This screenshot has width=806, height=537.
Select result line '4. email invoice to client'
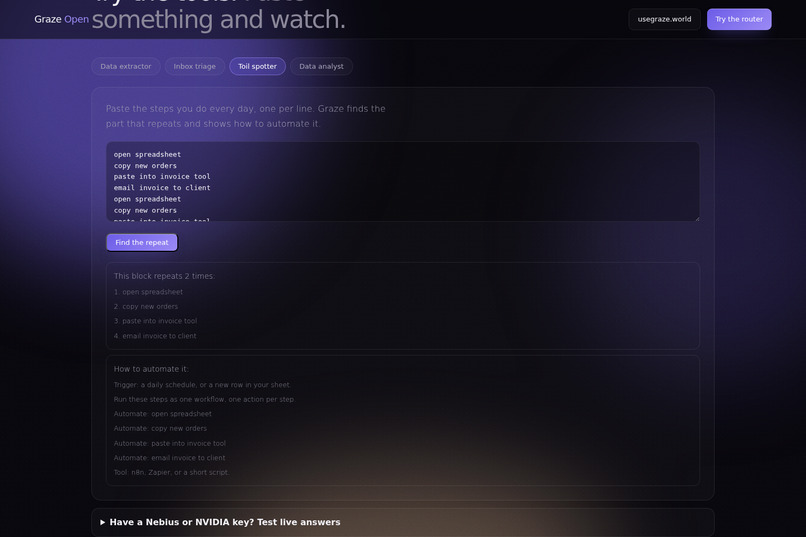pyautogui.click(x=155, y=336)
